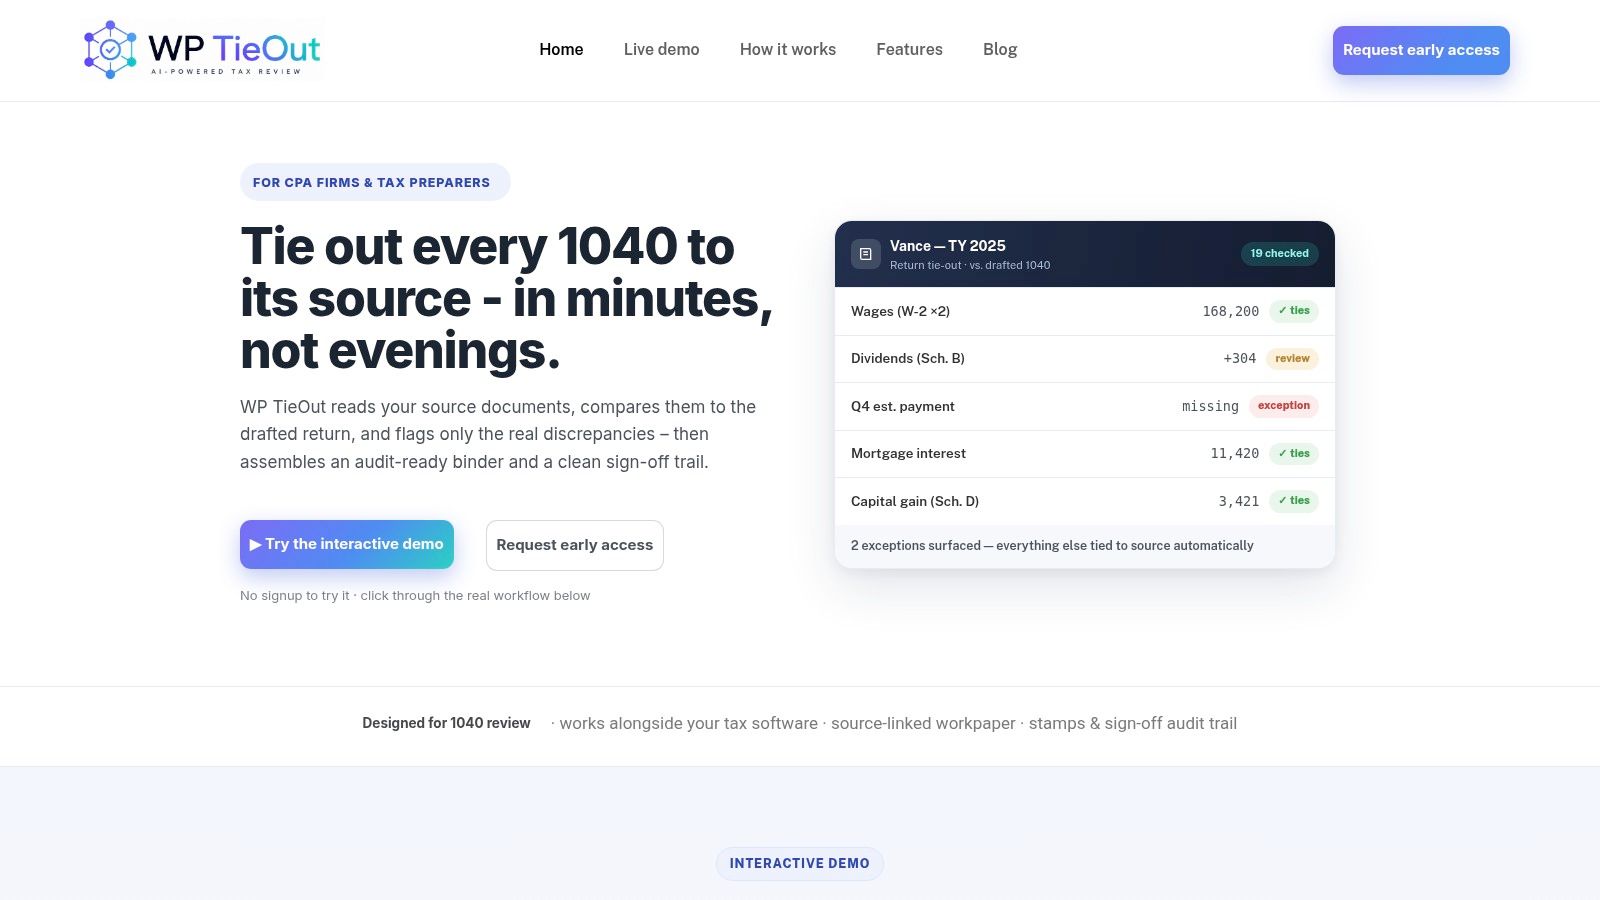Click the +304 dividends value

(x=1240, y=358)
